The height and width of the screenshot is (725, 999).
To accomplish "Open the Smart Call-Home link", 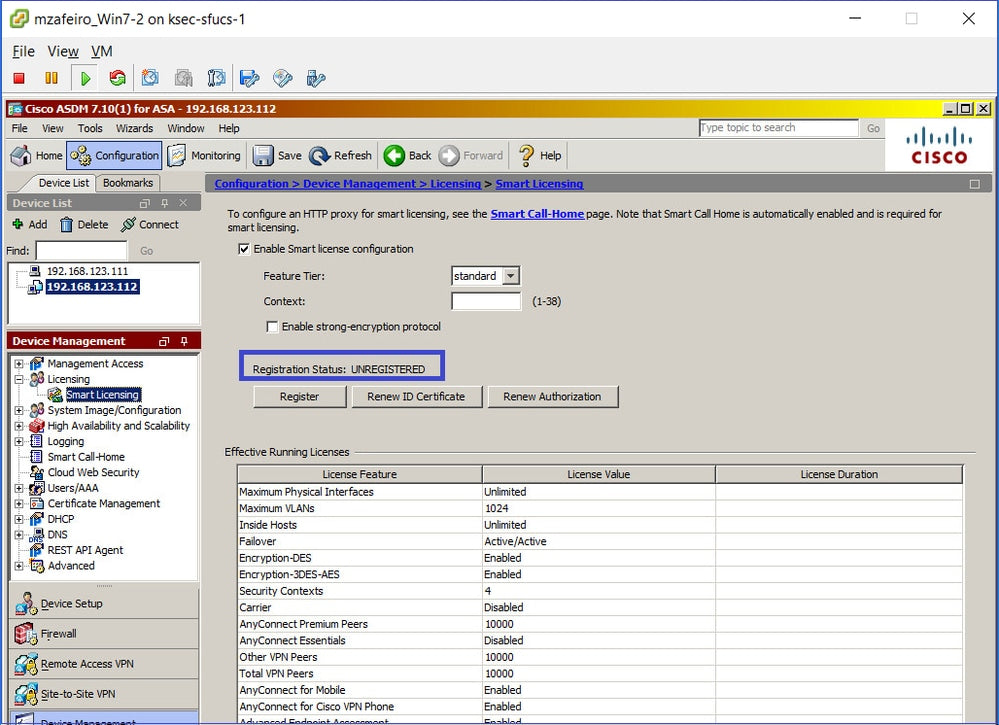I will tap(537, 213).
